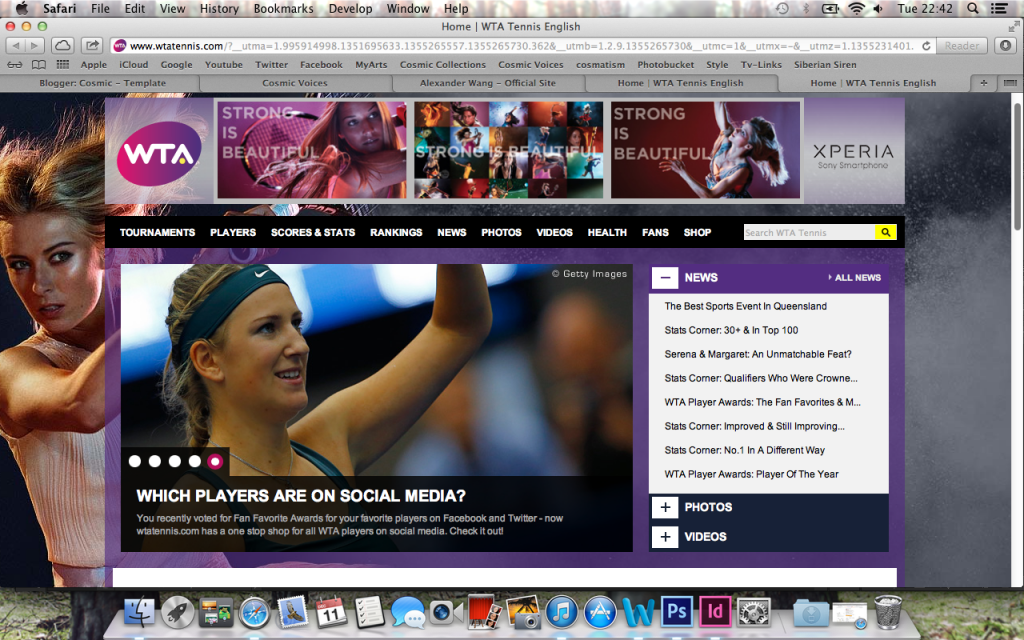Open Top Sites from the grid icon
Viewport: 1024px width, 640px height.
tap(63, 65)
